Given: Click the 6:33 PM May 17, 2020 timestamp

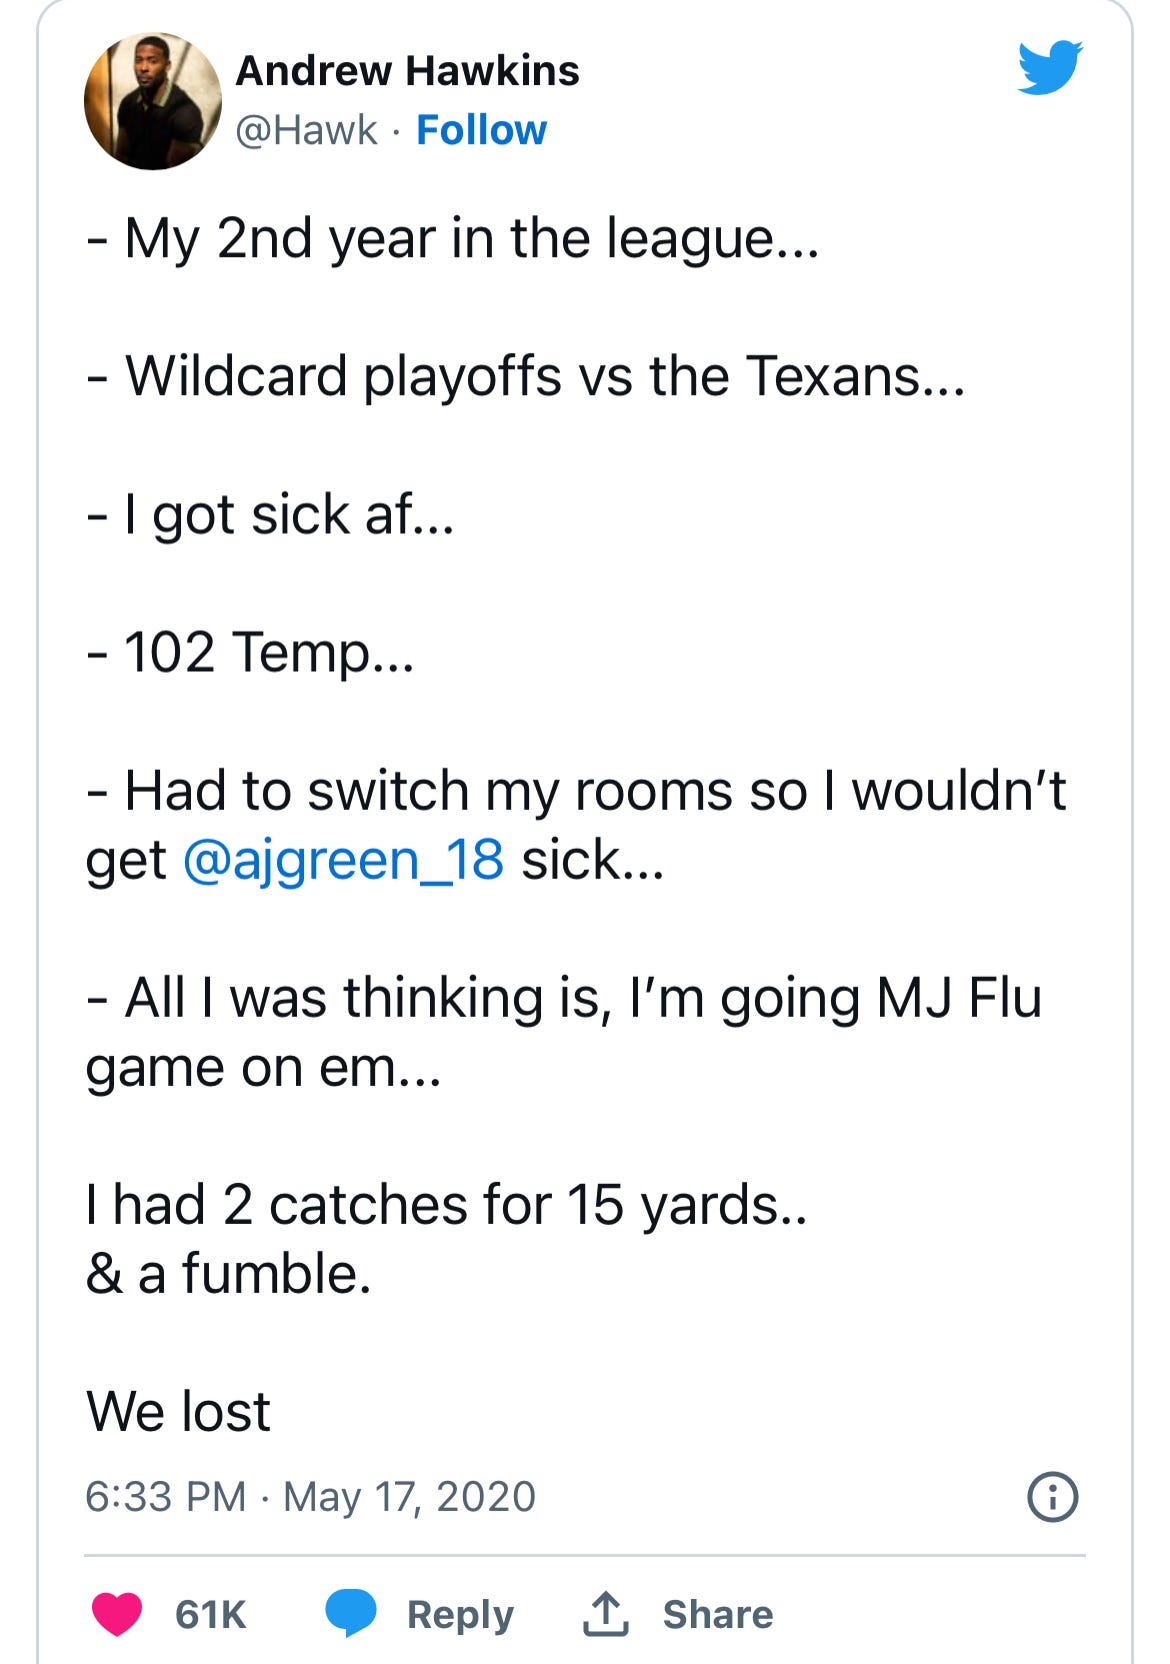Looking at the screenshot, I should pyautogui.click(x=311, y=1497).
